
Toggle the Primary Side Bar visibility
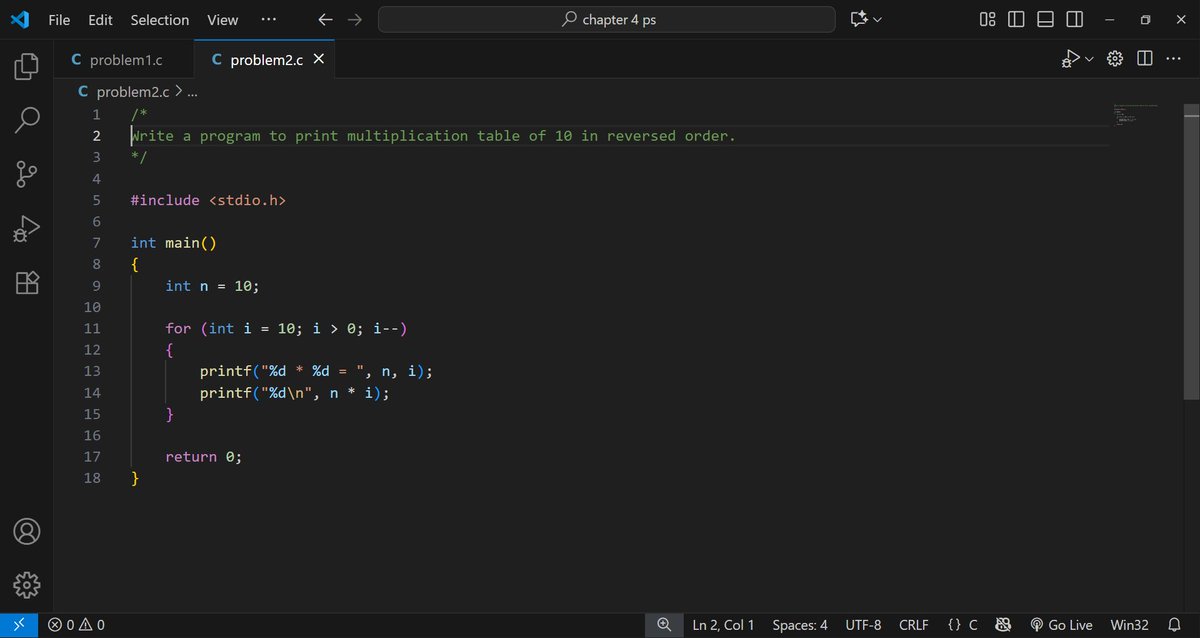pos(1016,19)
